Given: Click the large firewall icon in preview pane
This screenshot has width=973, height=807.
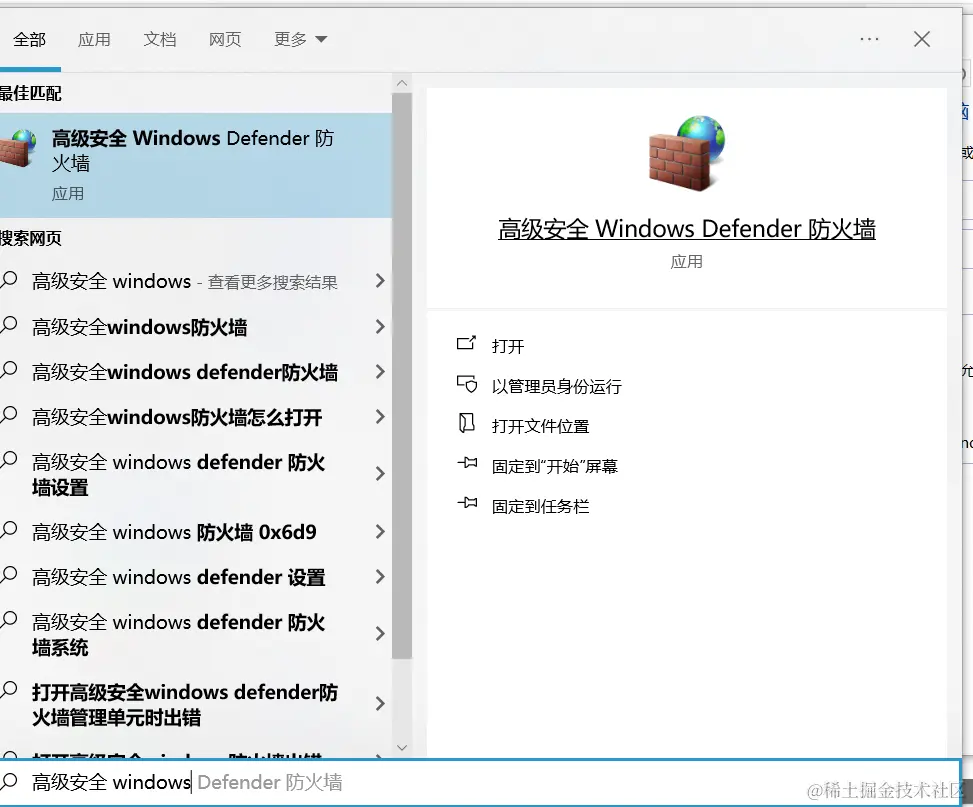Looking at the screenshot, I should click(x=686, y=153).
